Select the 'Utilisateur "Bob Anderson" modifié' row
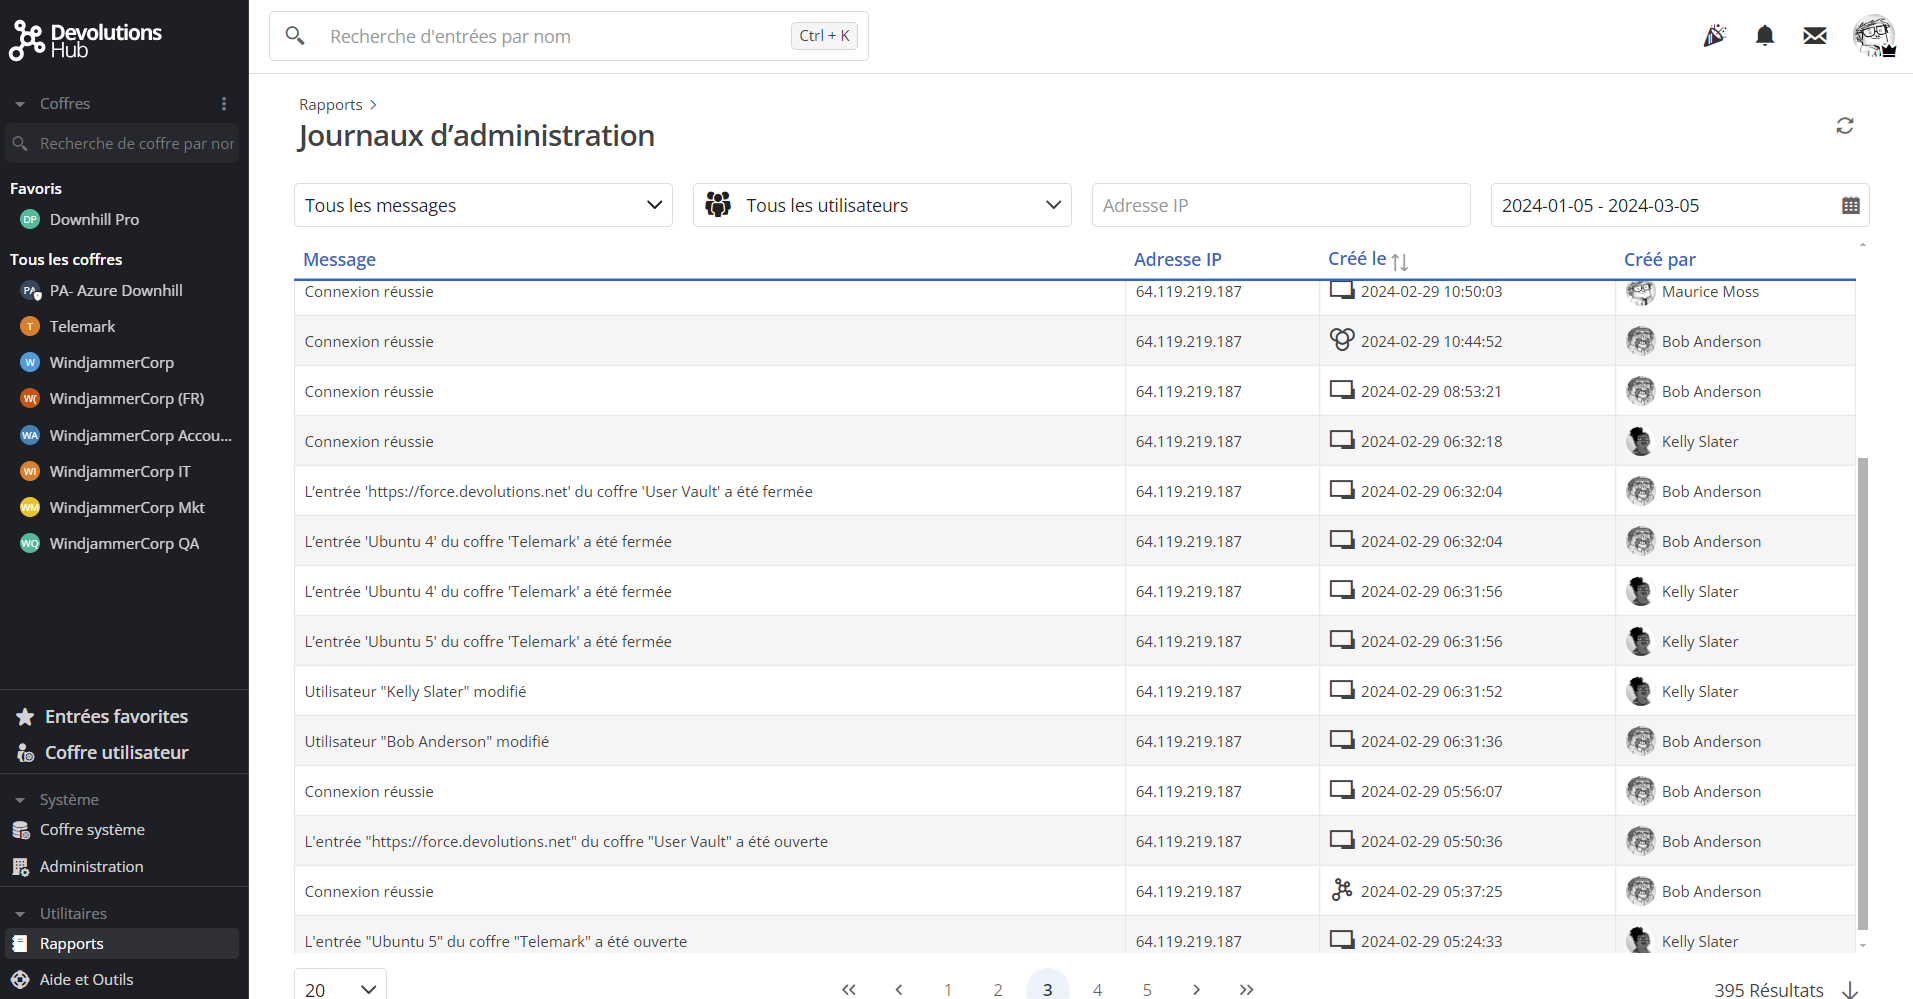 1075,741
